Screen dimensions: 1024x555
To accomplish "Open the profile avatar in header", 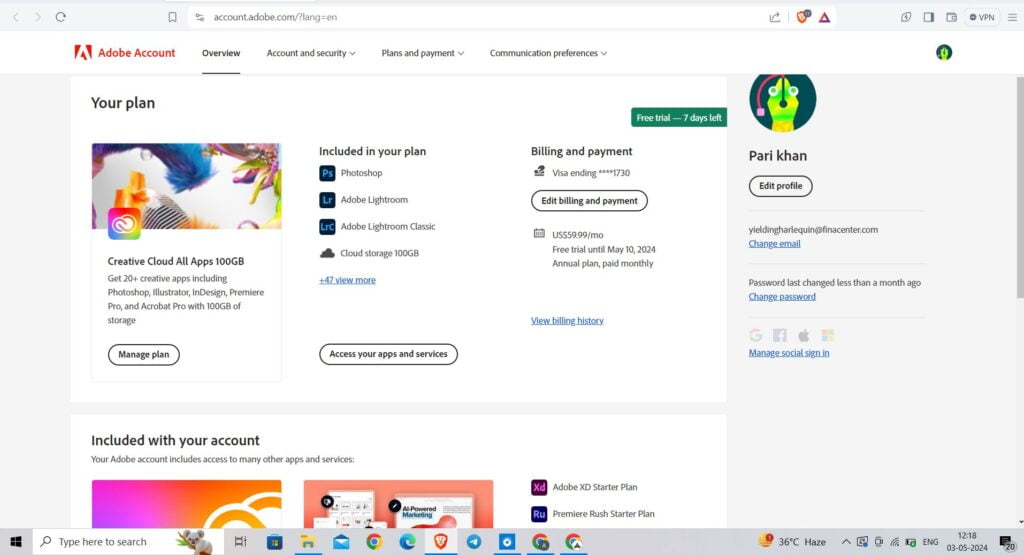I will click(x=944, y=53).
